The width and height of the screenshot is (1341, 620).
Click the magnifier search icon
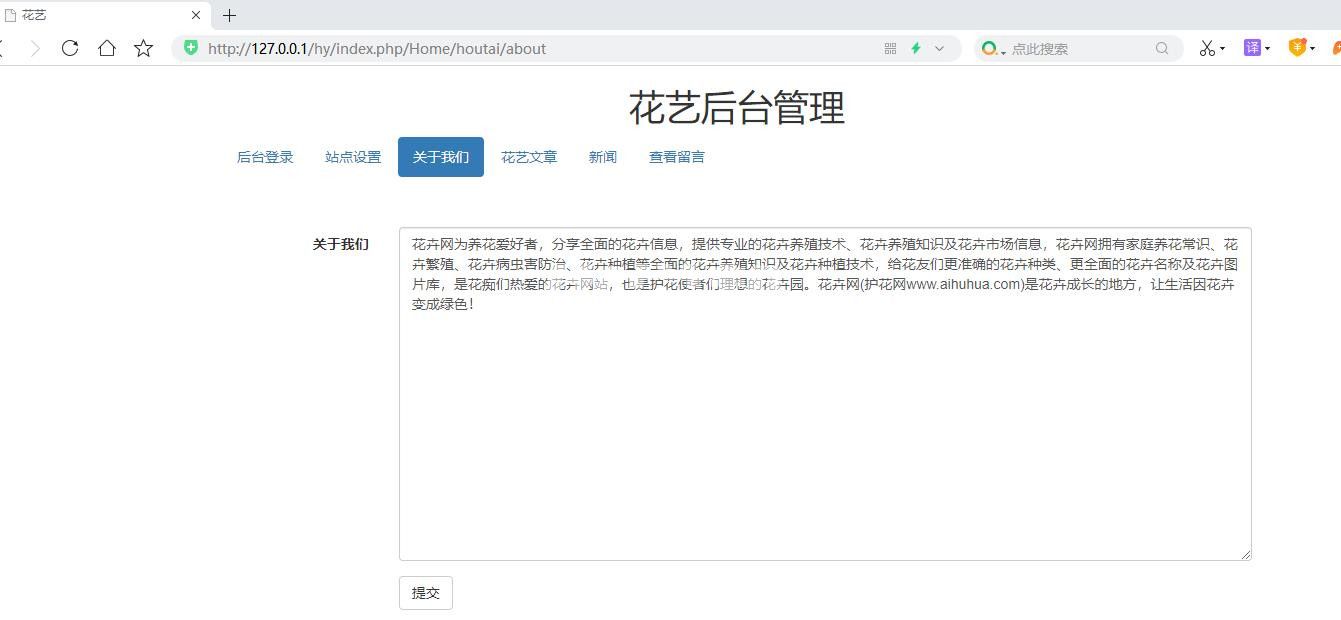[x=1162, y=48]
